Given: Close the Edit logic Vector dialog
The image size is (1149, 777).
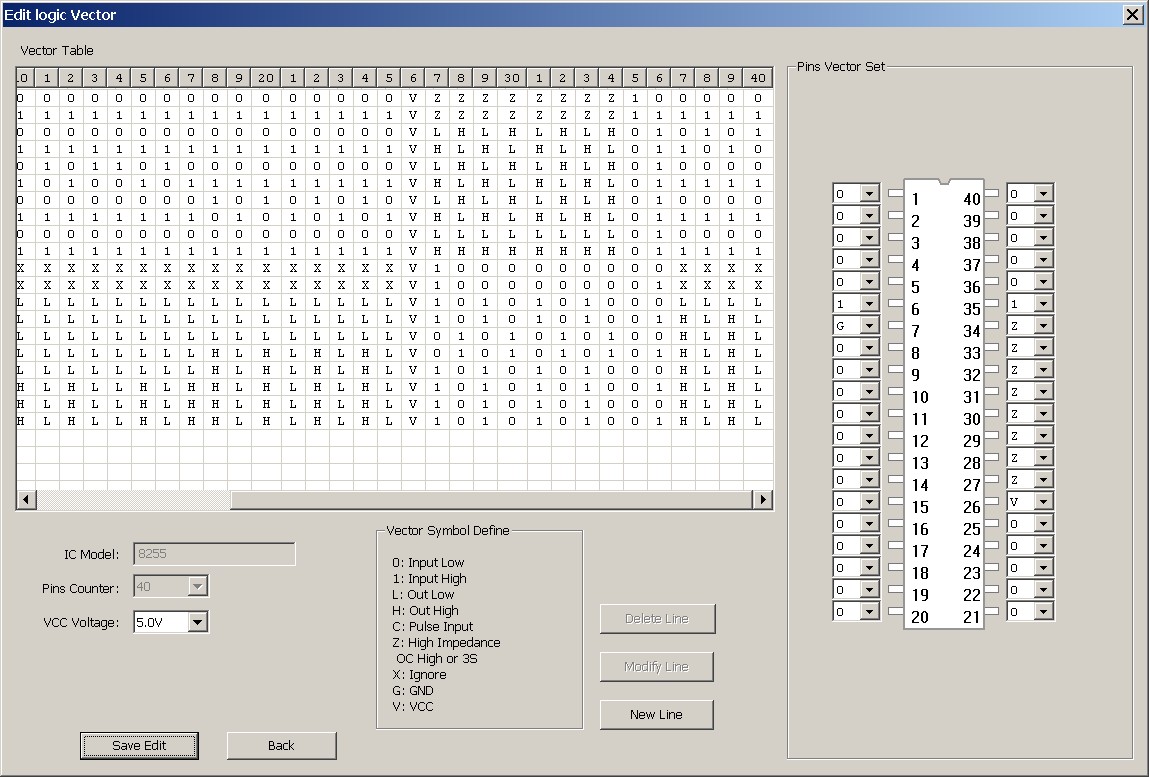Looking at the screenshot, I should pyautogui.click(x=1132, y=14).
